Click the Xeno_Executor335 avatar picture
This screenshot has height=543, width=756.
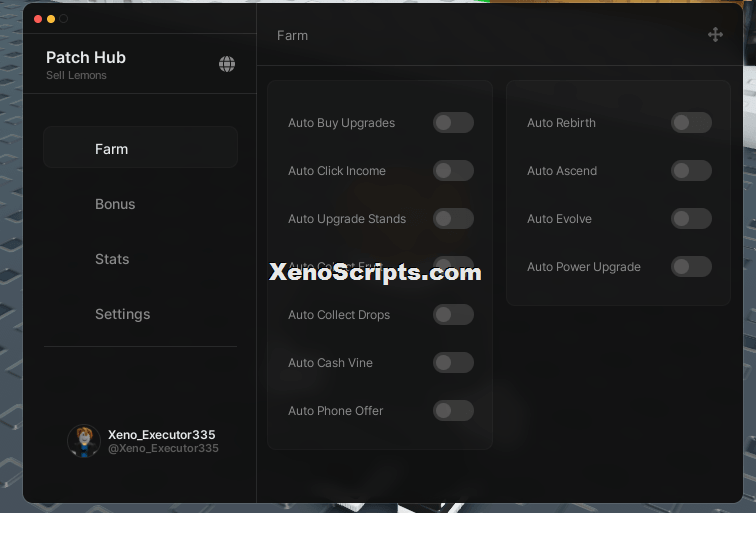click(x=84, y=441)
